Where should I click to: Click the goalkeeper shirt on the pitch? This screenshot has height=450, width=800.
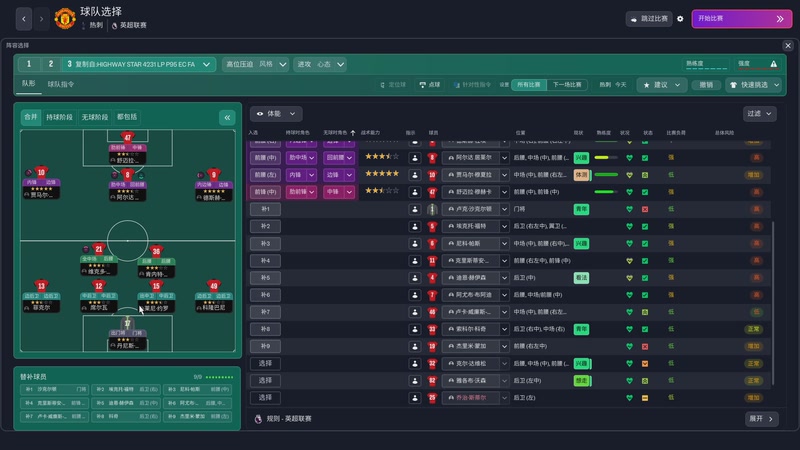(x=128, y=323)
